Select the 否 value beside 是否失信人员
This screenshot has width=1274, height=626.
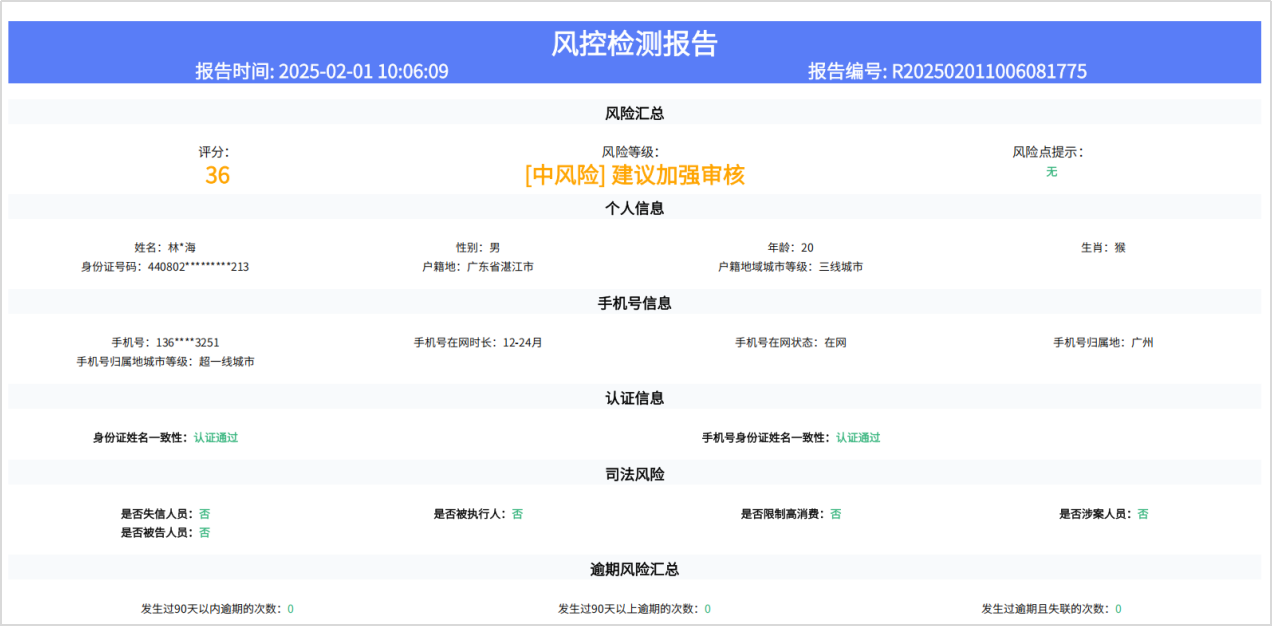click(x=203, y=513)
